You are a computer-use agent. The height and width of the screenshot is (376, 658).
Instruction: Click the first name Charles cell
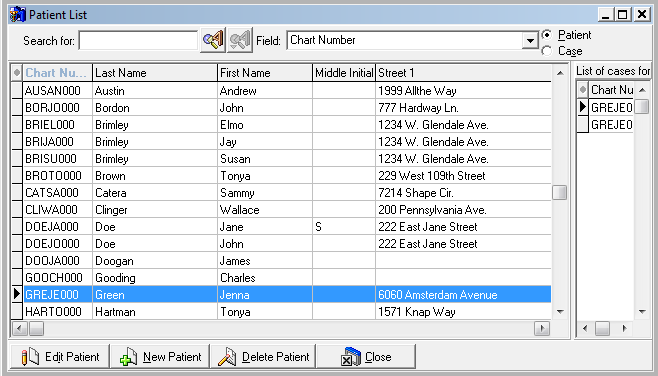tap(265, 278)
